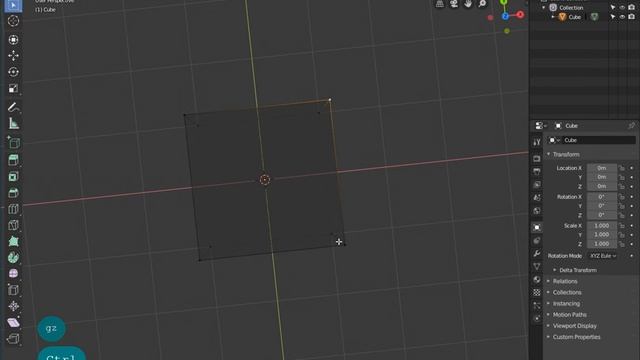Screen dimensions: 640x360
Task: Open the Tool settings properties tab
Action: coord(537,142)
